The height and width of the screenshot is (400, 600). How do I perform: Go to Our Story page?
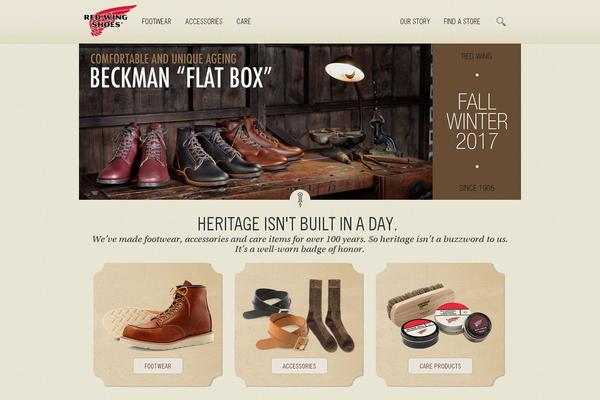(x=415, y=21)
